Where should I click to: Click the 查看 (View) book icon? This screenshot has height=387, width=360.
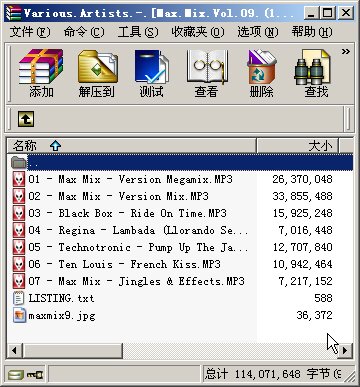click(207, 73)
